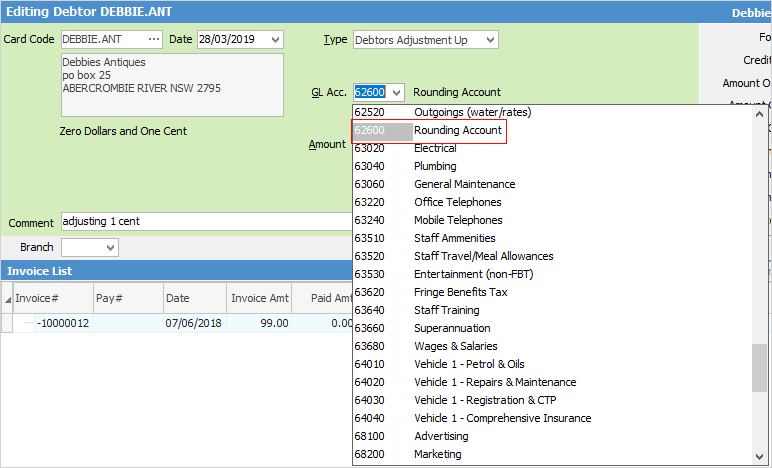Collapse the GL Acc. dropdown arrow
Image resolution: width=772 pixels, height=468 pixels.
pyautogui.click(x=396, y=93)
